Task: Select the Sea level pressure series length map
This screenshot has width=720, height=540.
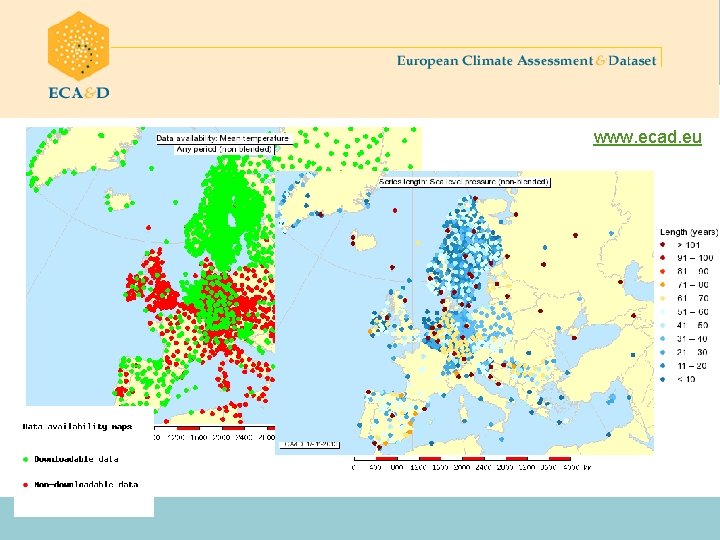Action: (464, 313)
